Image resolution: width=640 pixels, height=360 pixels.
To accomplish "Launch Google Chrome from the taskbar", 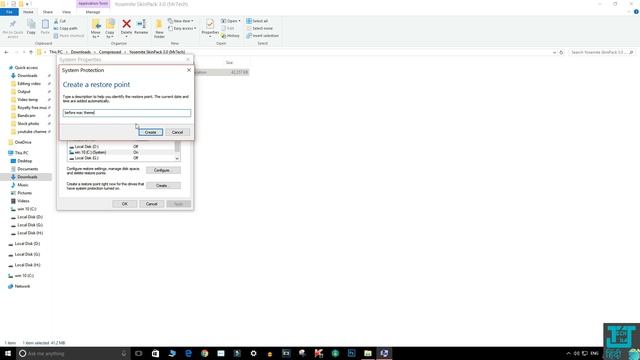I will click(x=204, y=353).
